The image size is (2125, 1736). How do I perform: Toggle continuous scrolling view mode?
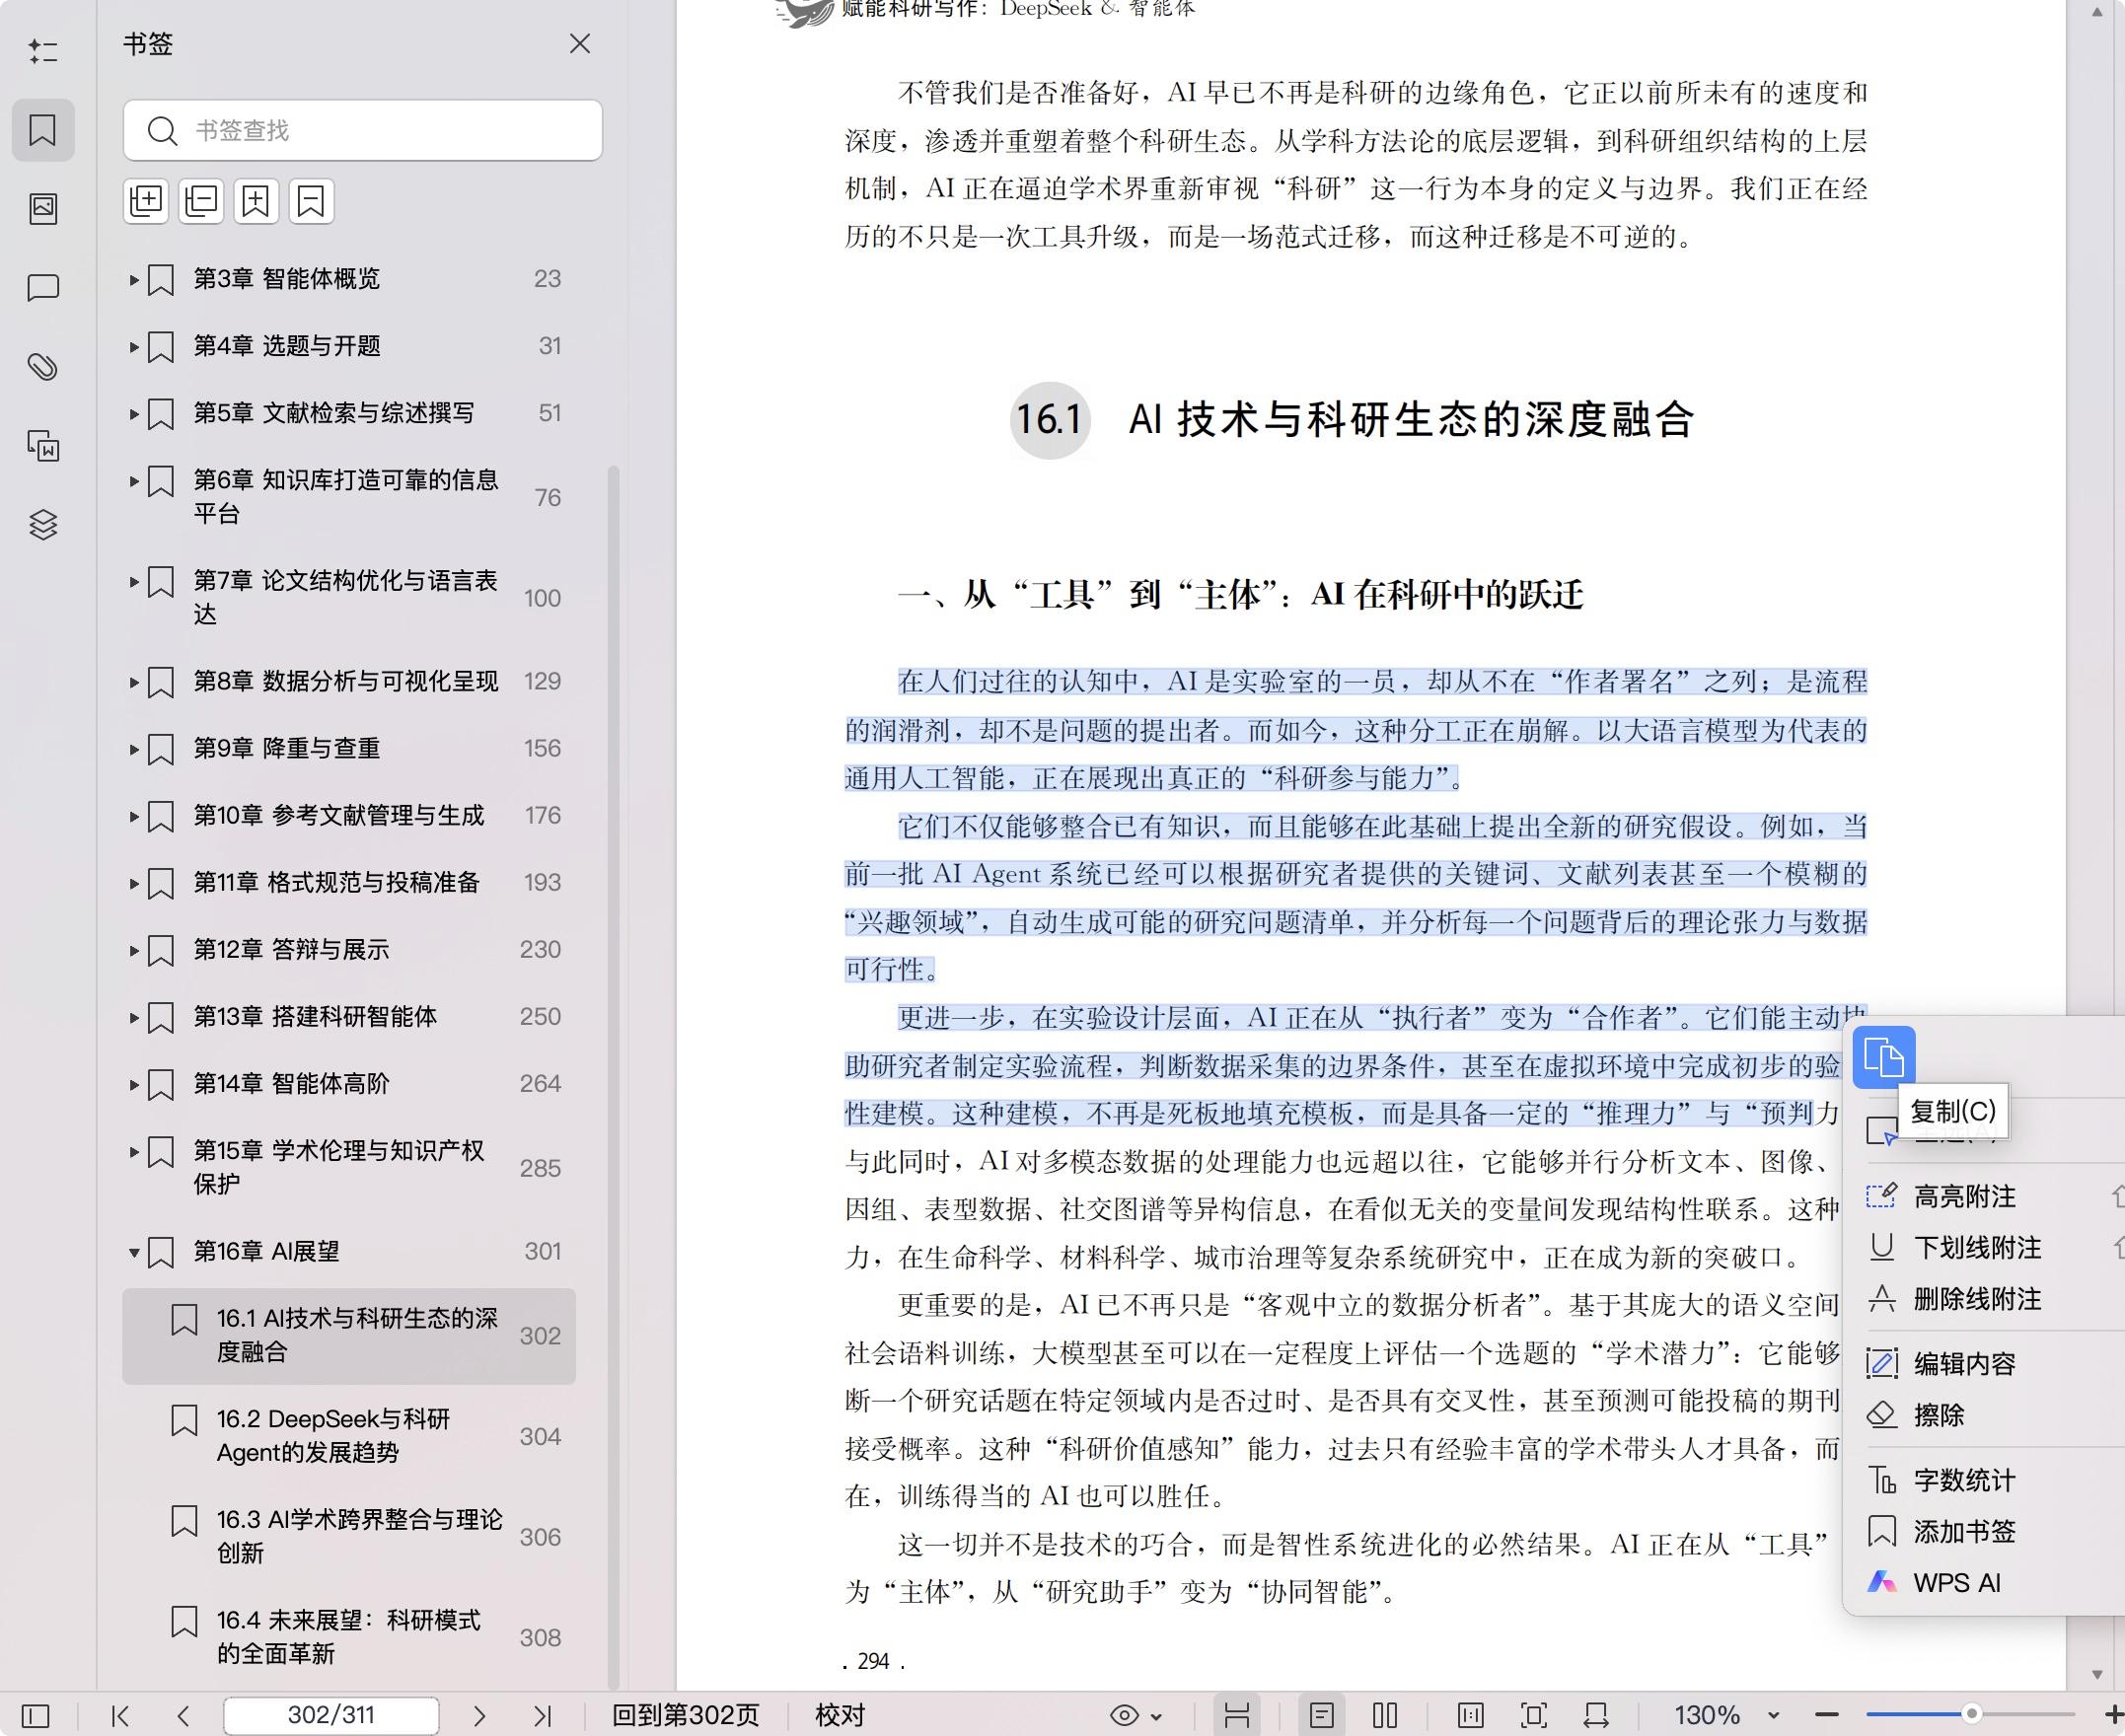point(1237,1716)
